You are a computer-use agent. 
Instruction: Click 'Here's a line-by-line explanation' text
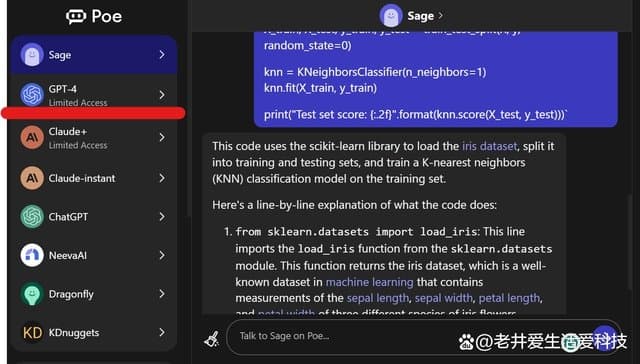[x=354, y=205]
